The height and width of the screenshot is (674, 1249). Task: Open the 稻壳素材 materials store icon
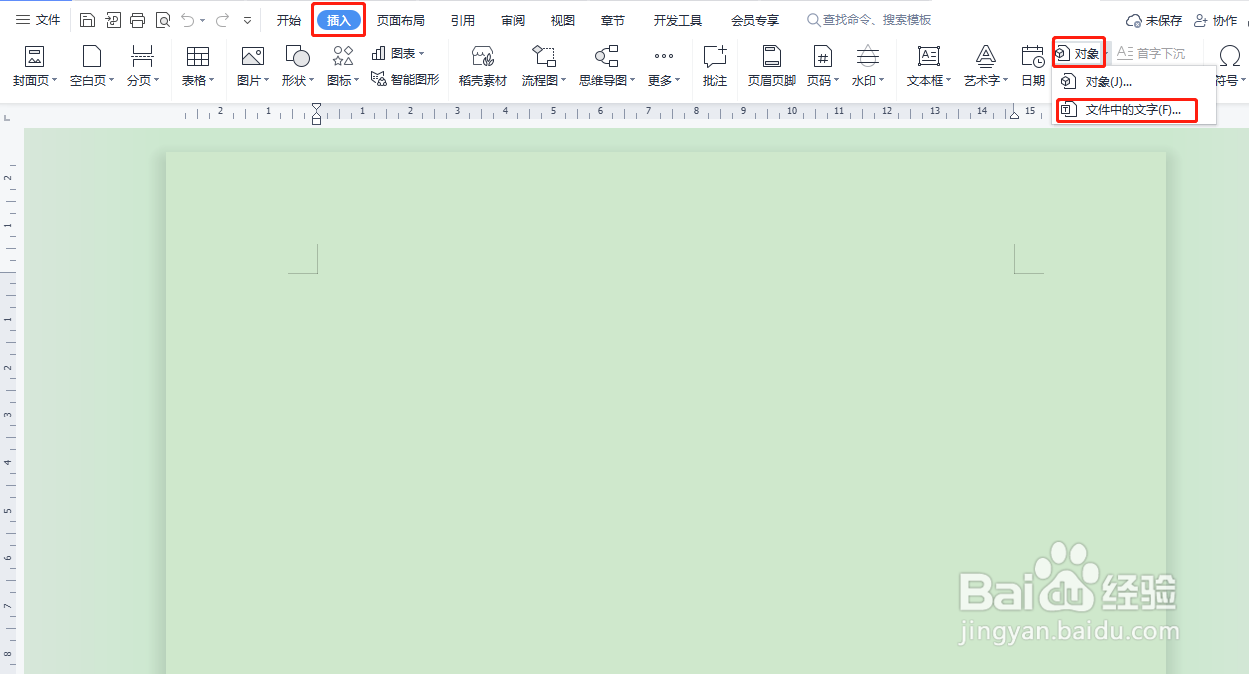[483, 56]
